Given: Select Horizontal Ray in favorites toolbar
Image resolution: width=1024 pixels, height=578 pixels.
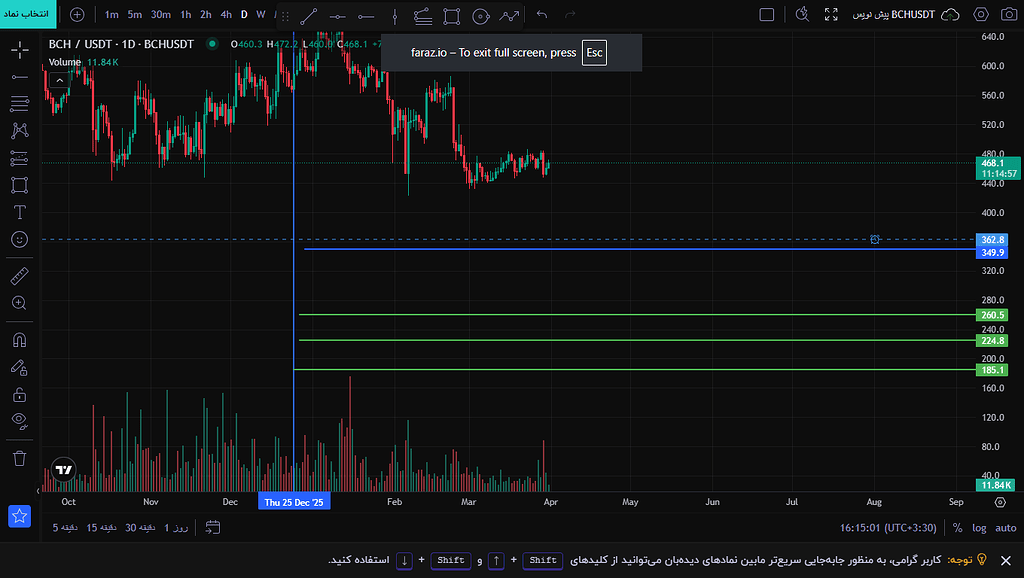Looking at the screenshot, I should click(x=366, y=16).
